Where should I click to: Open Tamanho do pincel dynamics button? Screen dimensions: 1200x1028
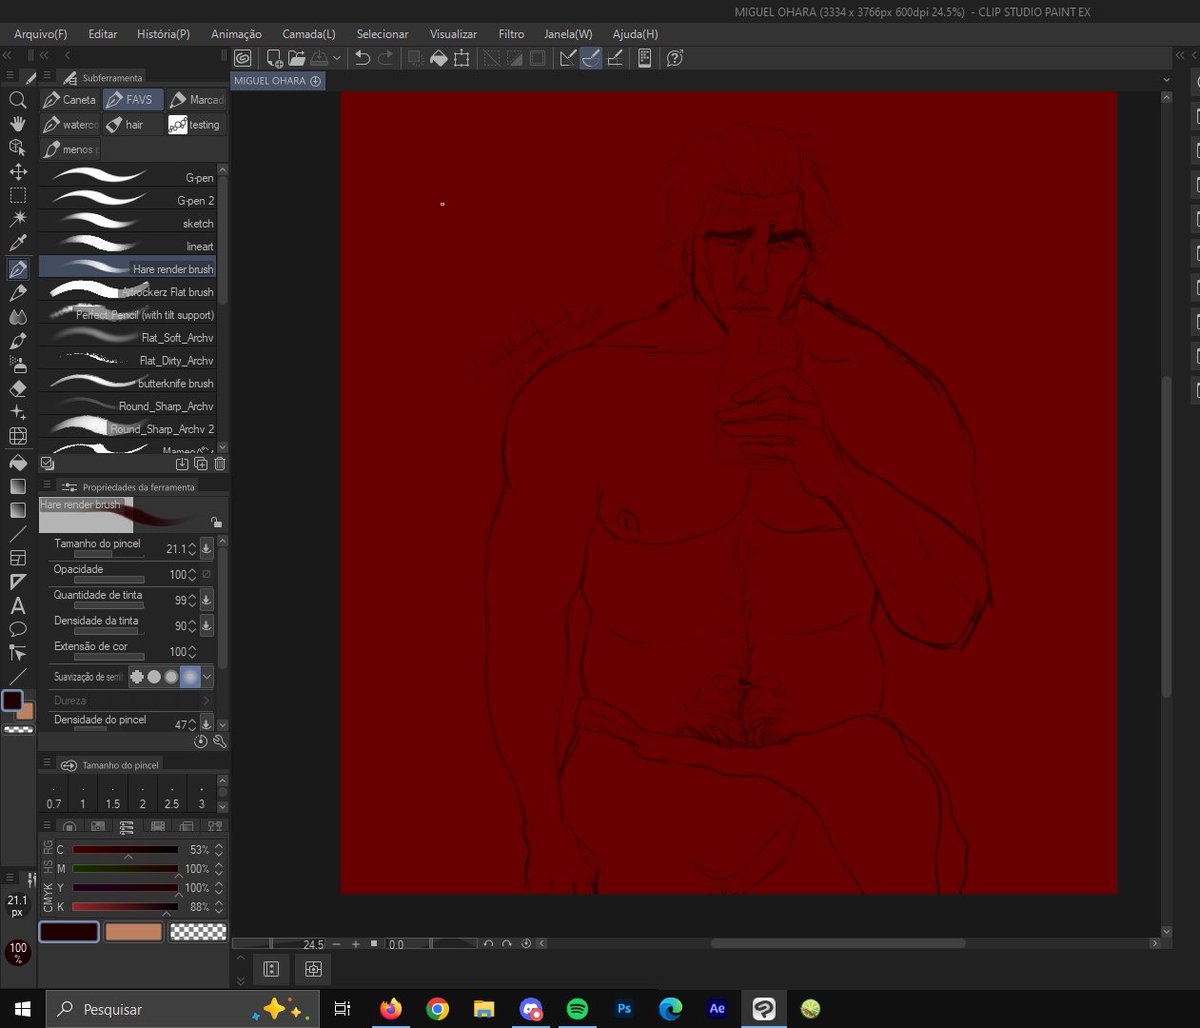(206, 548)
